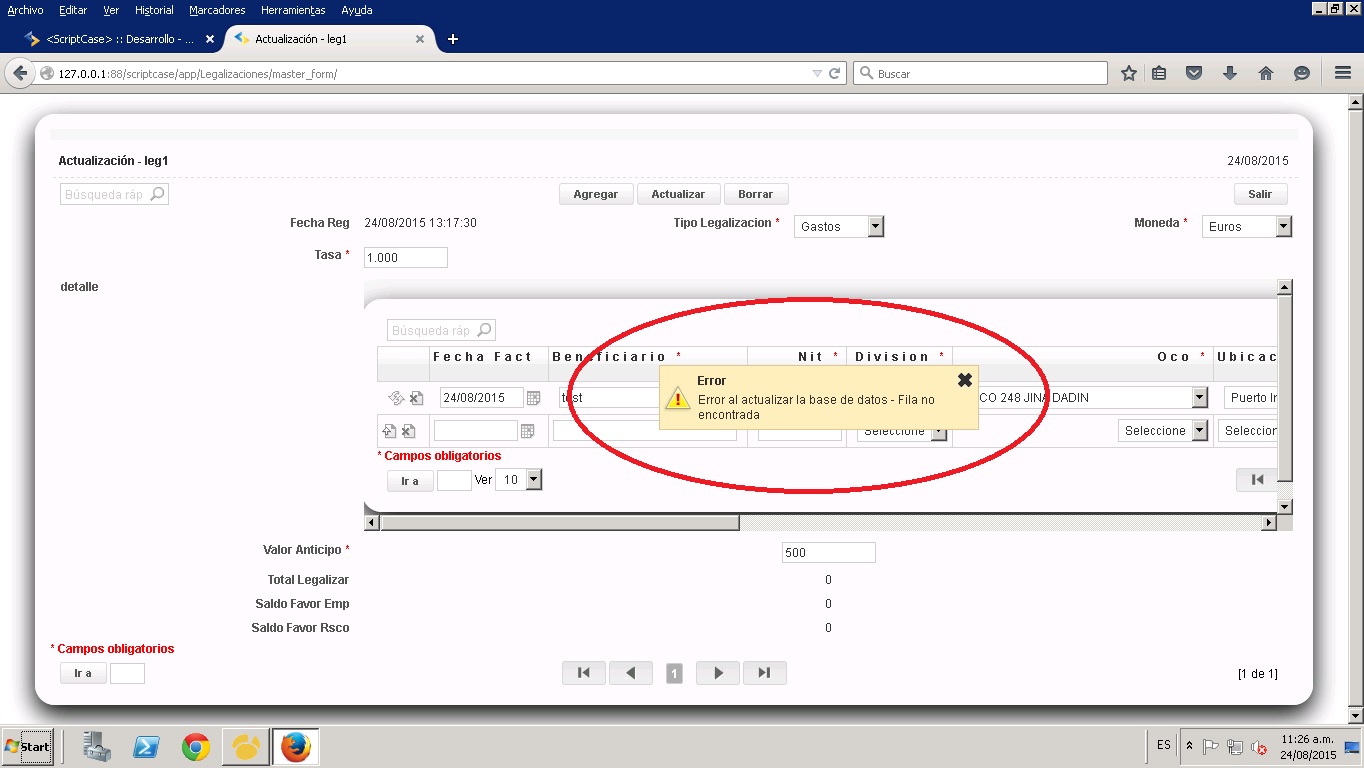Open the Herramientas menu
The image size is (1364, 768).
tap(293, 10)
